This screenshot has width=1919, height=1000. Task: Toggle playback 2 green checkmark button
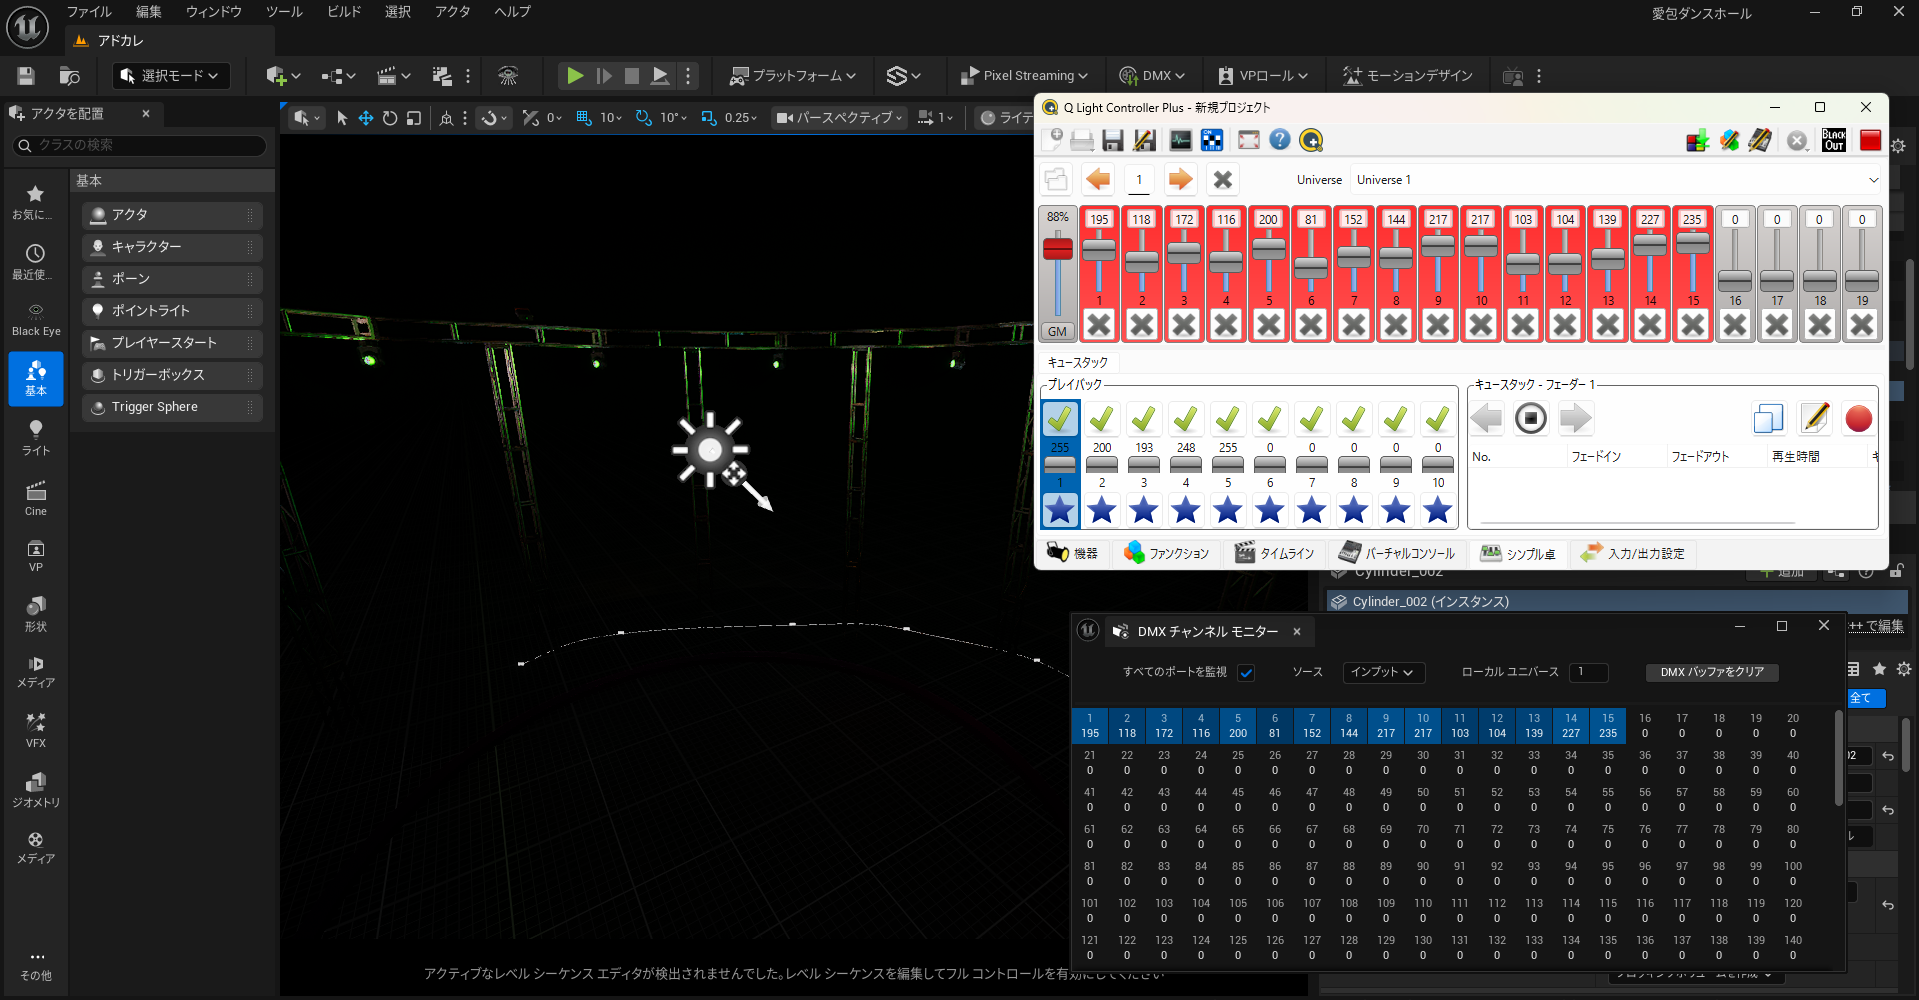[x=1102, y=418]
